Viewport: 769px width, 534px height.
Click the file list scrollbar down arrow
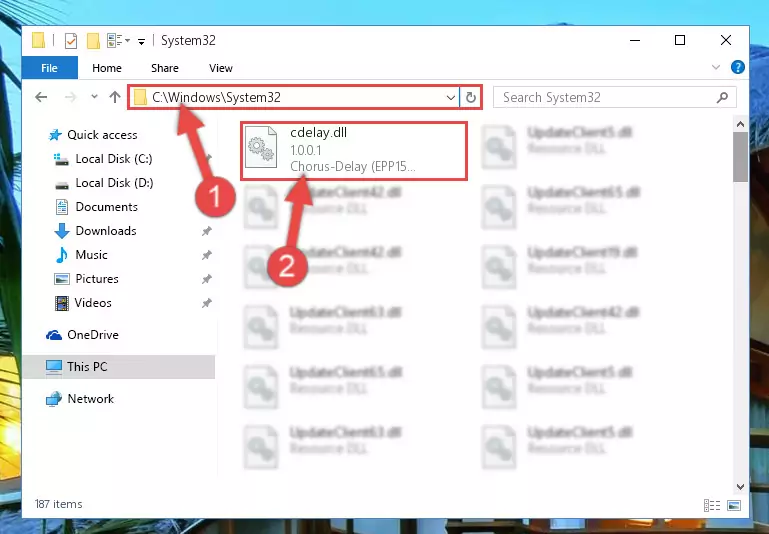[741, 487]
